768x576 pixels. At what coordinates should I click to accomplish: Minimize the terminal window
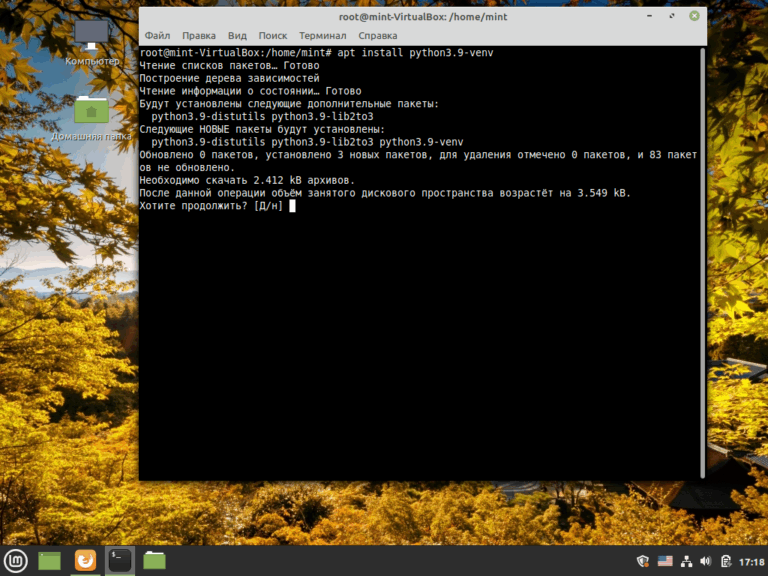pyautogui.click(x=649, y=16)
